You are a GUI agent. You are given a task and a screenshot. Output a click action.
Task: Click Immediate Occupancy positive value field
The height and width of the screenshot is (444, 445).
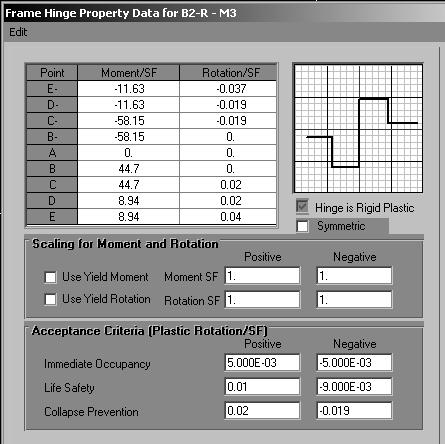point(262,363)
